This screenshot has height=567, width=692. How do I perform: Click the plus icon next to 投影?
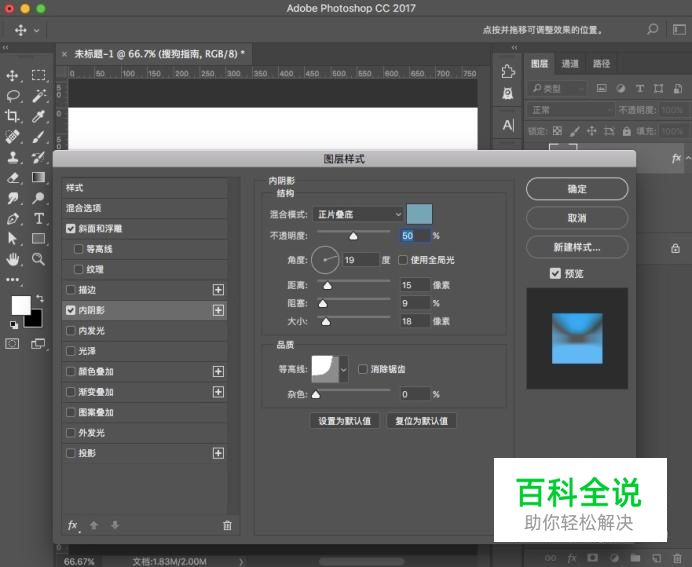tap(218, 453)
